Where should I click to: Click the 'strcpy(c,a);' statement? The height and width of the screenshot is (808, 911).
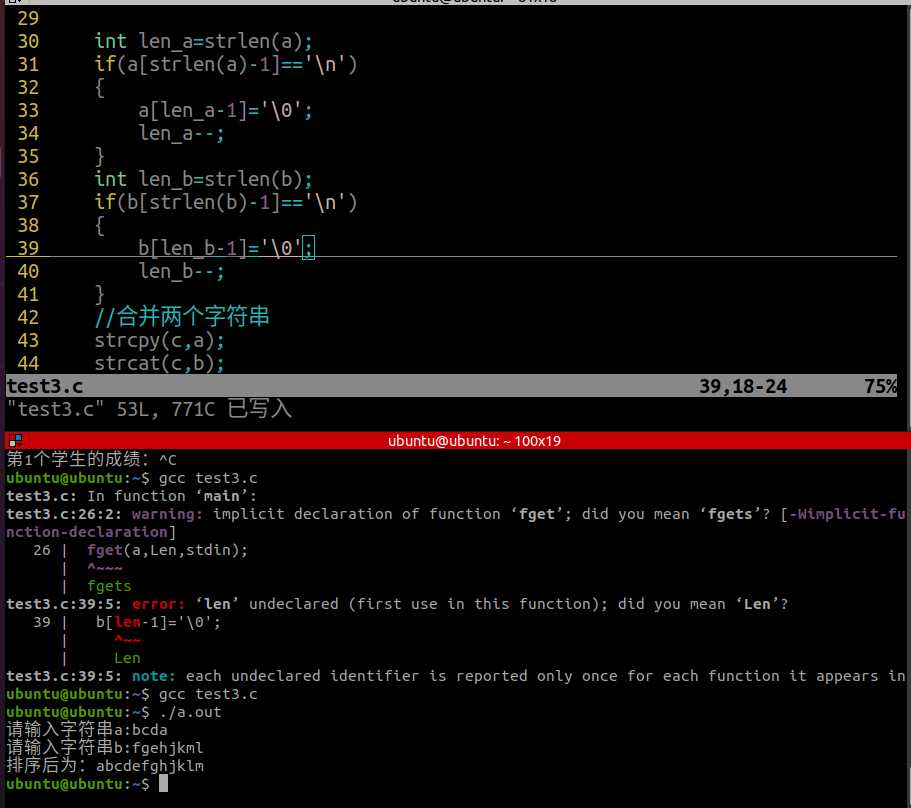159,340
